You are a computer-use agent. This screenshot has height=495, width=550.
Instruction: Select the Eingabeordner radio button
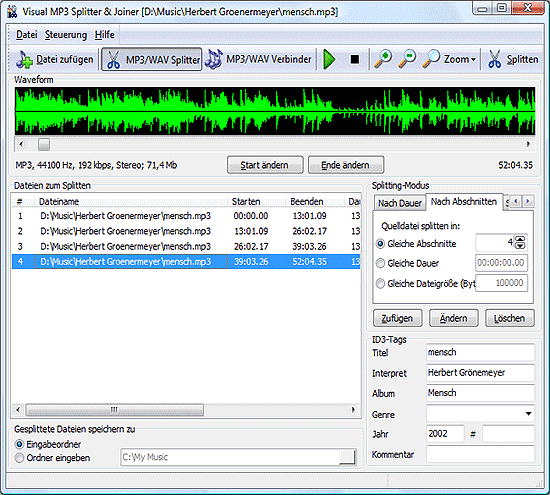[x=20, y=444]
